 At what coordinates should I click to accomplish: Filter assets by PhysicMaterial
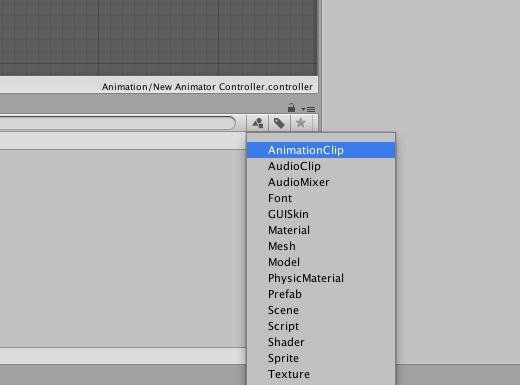point(321,278)
